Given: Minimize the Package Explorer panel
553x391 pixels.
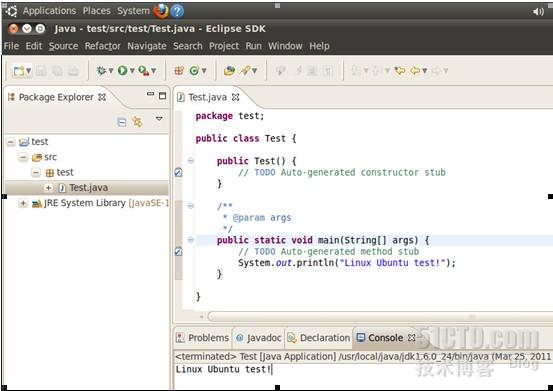Looking at the screenshot, I should (150, 94).
